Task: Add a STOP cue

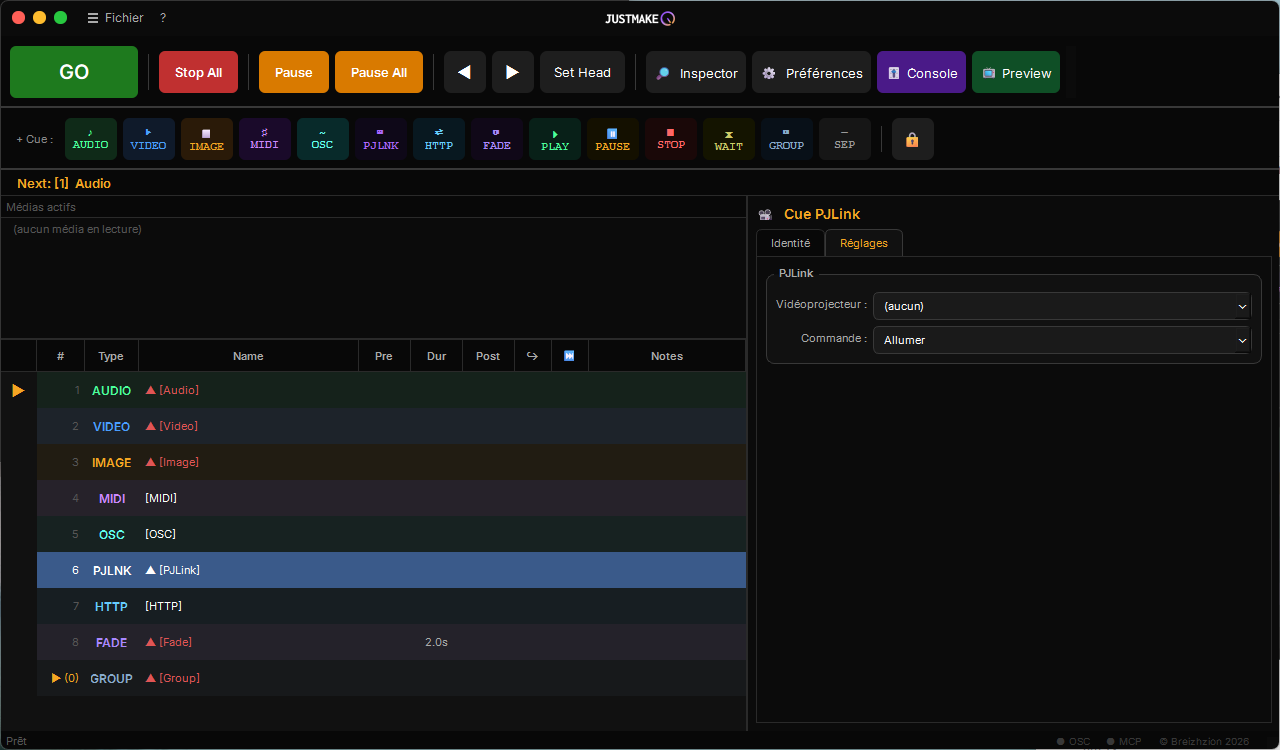Action: [x=671, y=139]
